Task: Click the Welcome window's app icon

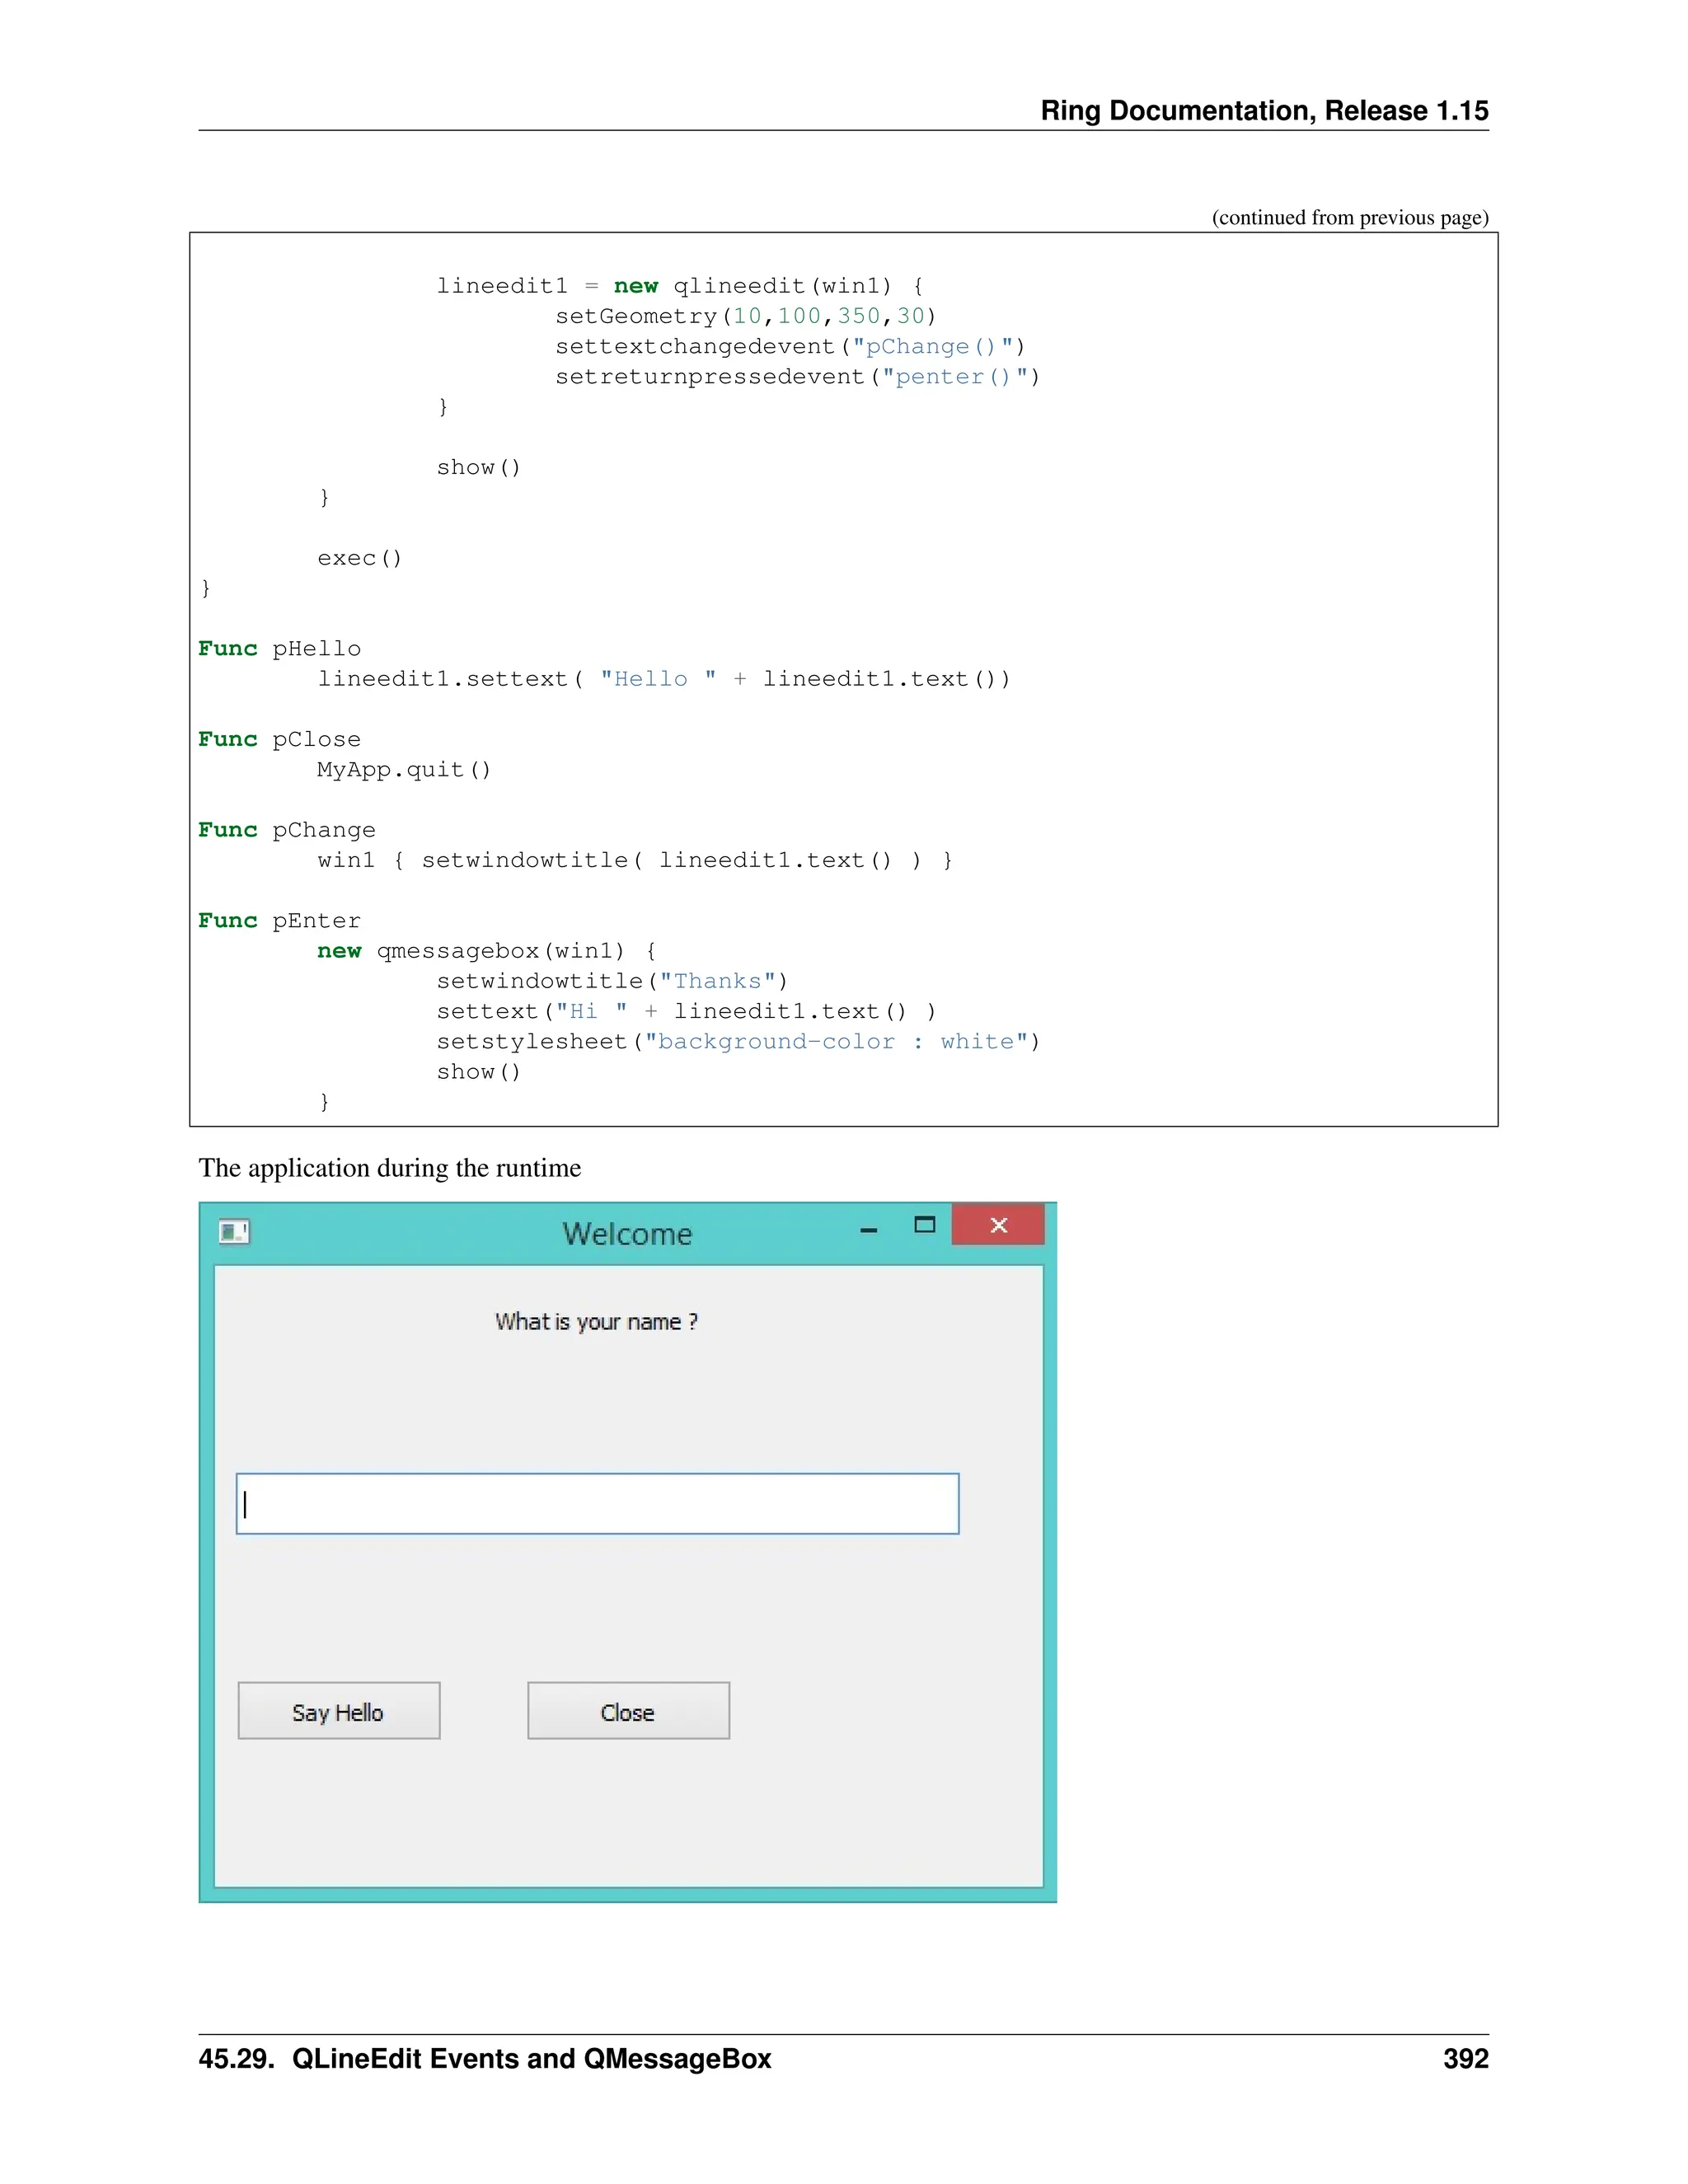Action: pyautogui.click(x=234, y=1231)
